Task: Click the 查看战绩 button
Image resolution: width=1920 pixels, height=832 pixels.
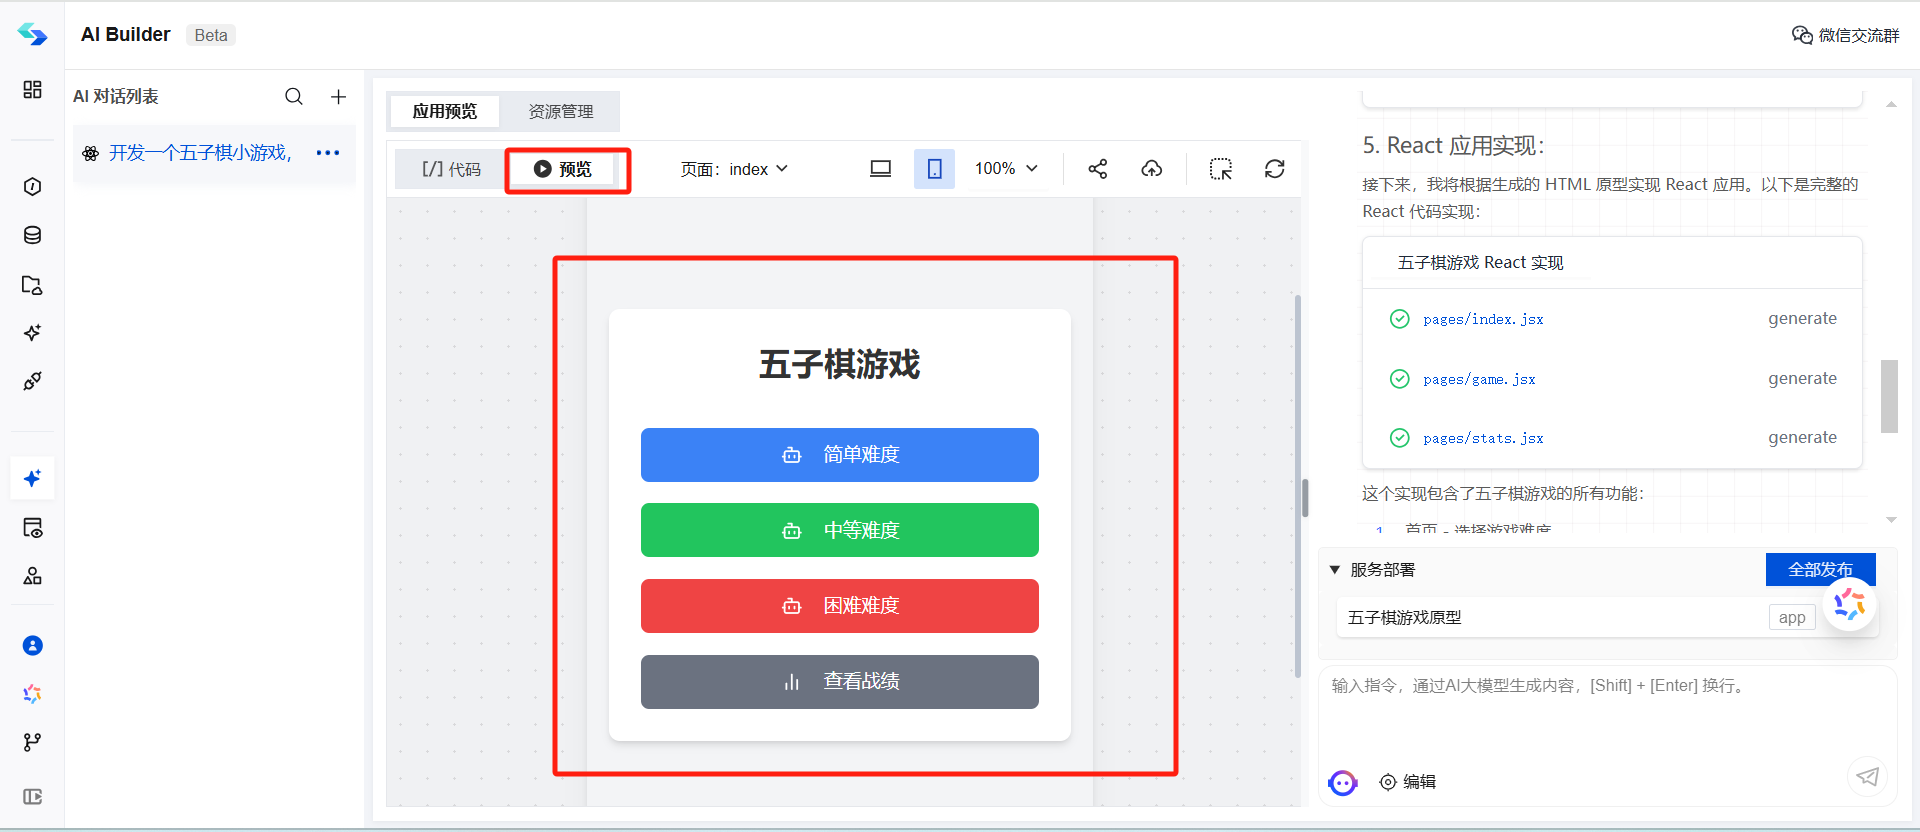Action: 840,682
